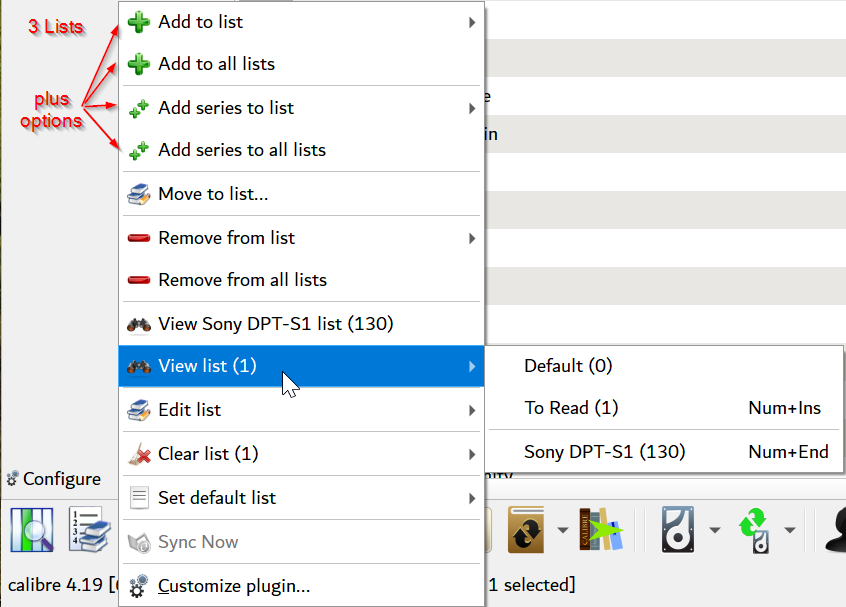Select To Read (1) in submenu

click(x=571, y=408)
